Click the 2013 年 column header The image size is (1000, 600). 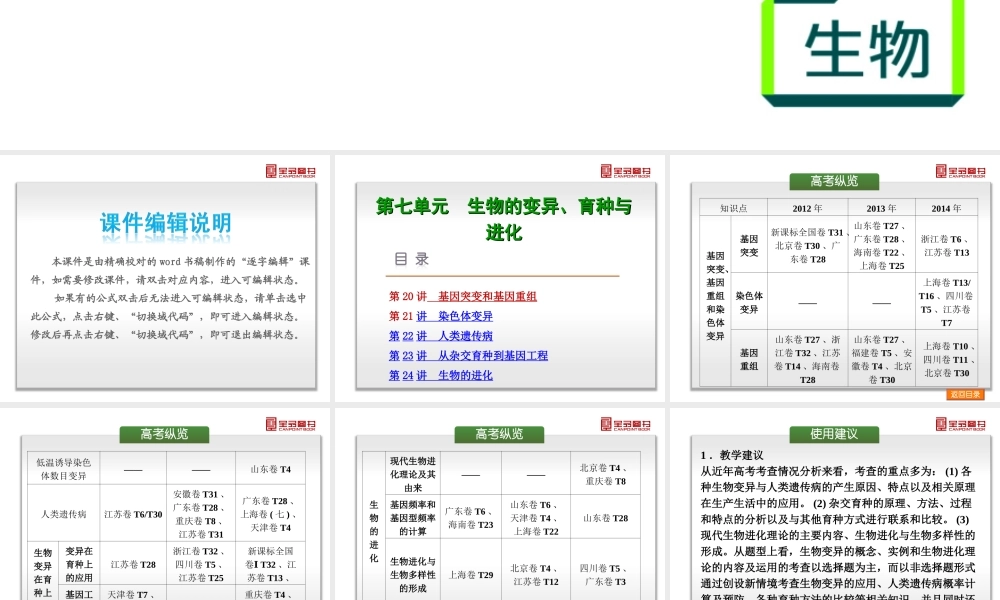point(881,208)
